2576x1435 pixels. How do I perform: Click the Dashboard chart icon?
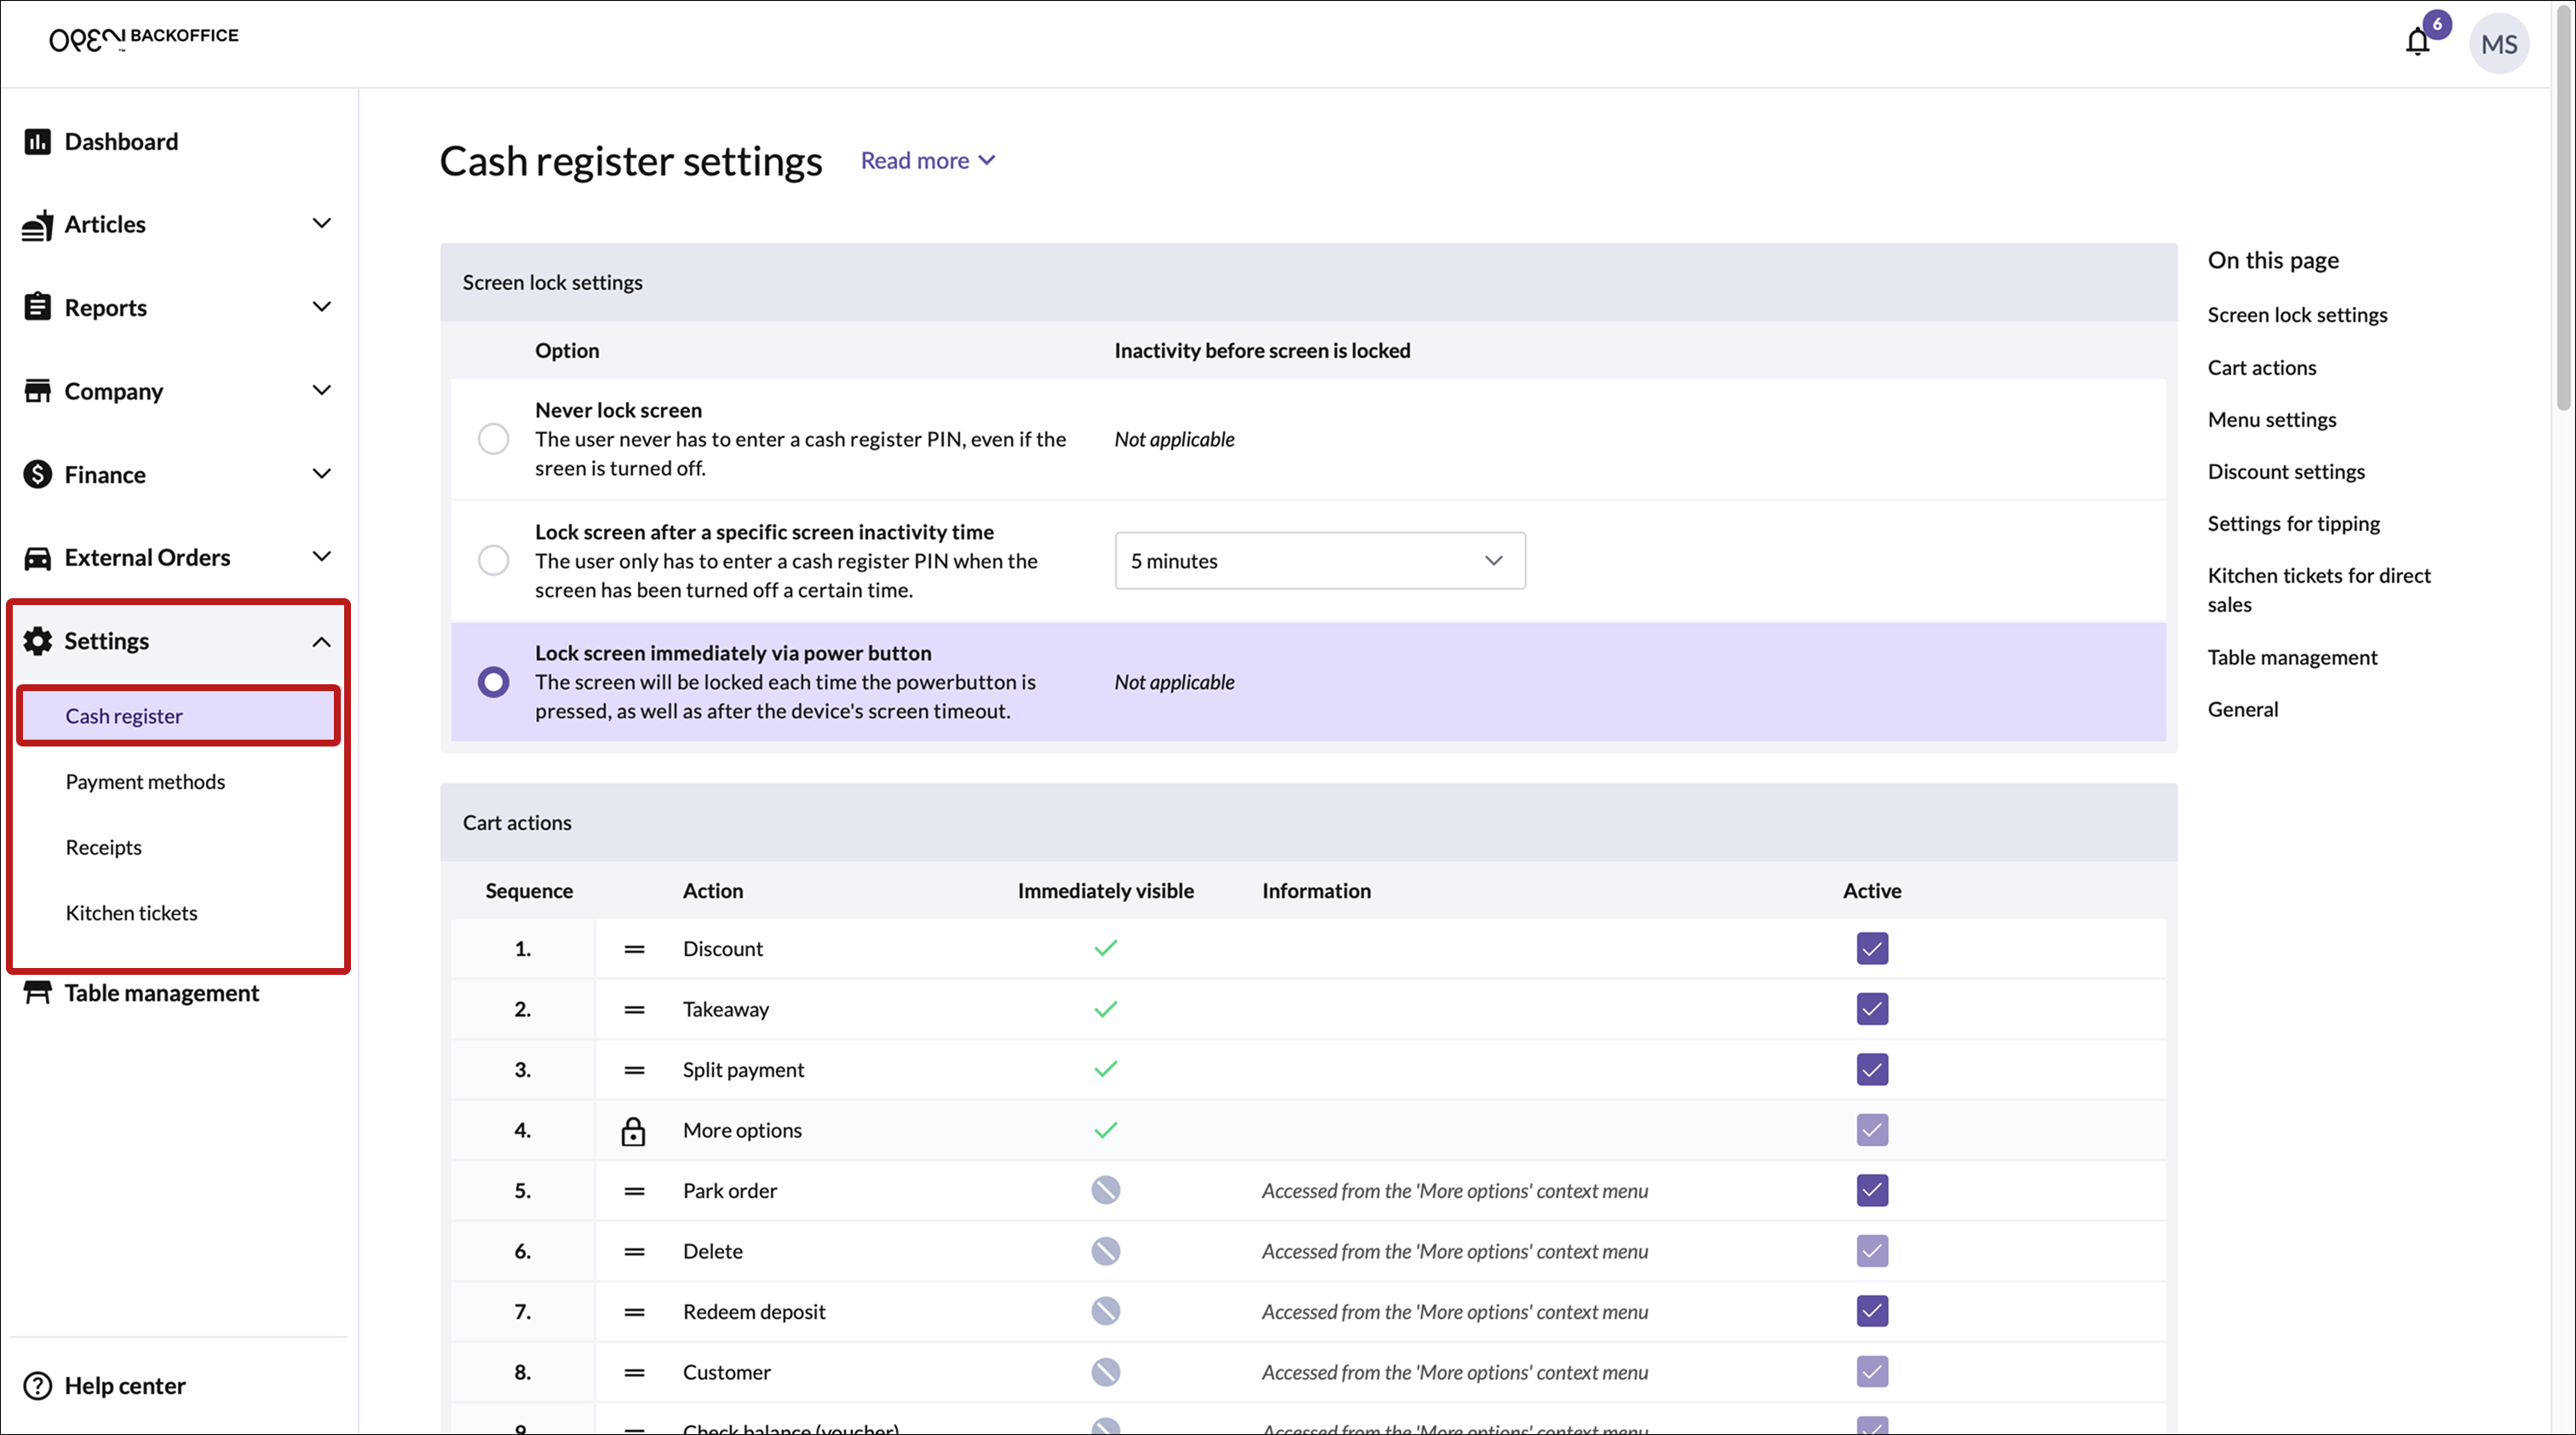pyautogui.click(x=37, y=142)
